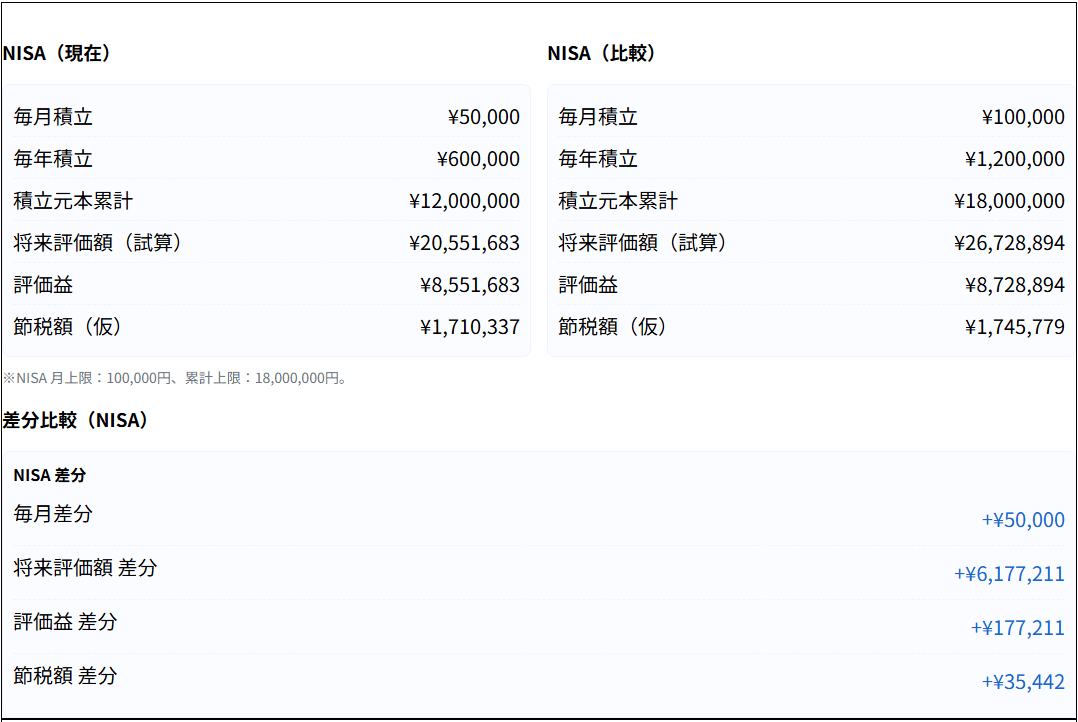Image resolution: width=1078 pixels, height=722 pixels.
Task: Select the ¥12,000,000 cumulative principal value
Action: [464, 201]
